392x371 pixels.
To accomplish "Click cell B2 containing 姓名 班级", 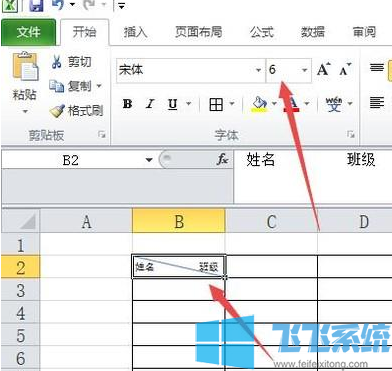I will [x=179, y=267].
